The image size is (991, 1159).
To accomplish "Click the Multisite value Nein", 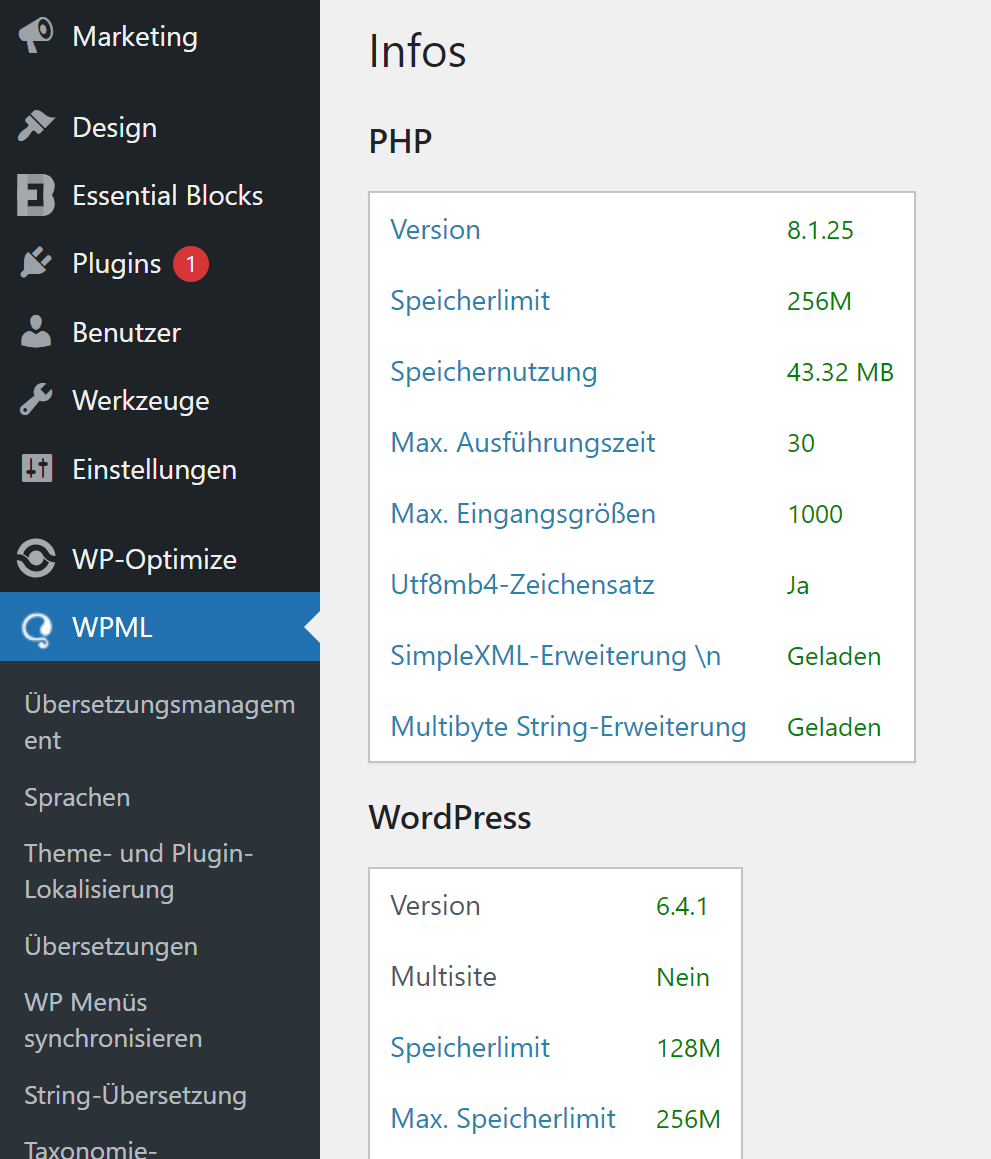I will (683, 977).
